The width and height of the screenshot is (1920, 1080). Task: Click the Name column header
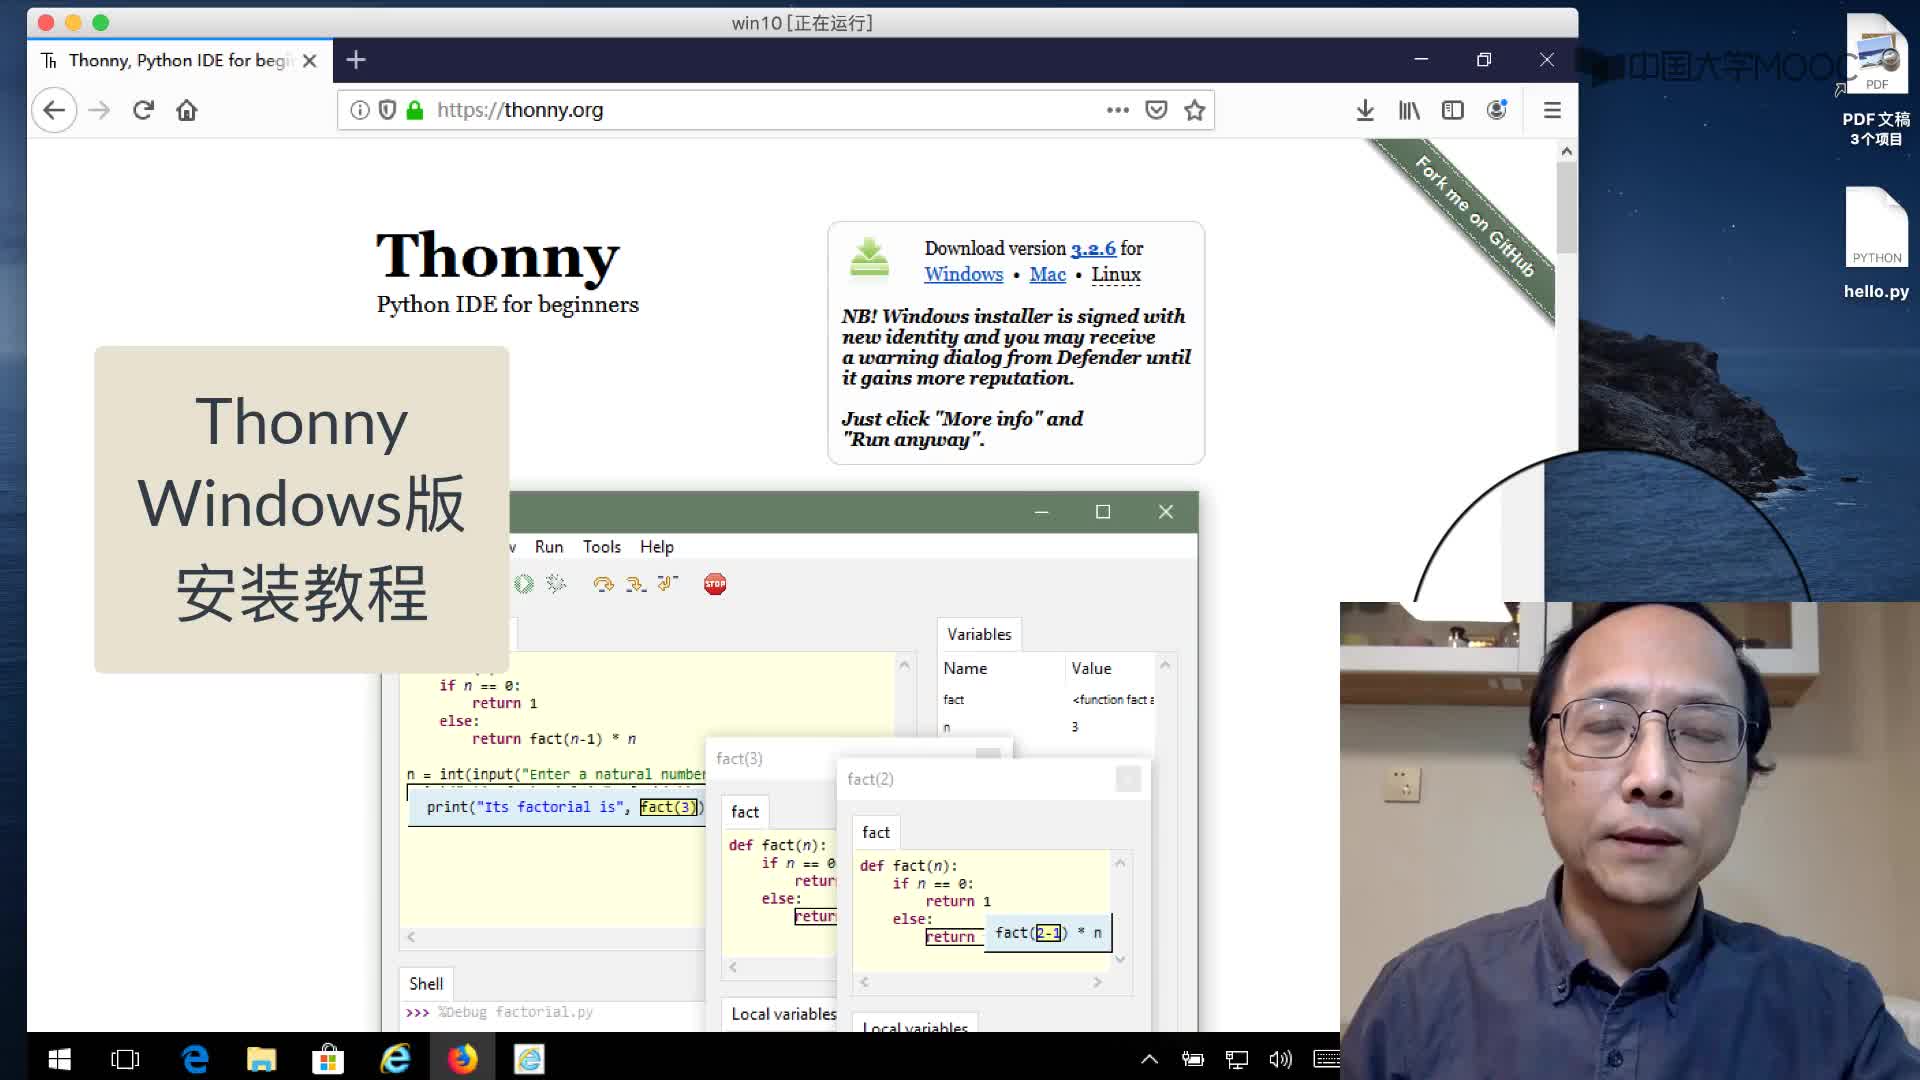point(965,668)
